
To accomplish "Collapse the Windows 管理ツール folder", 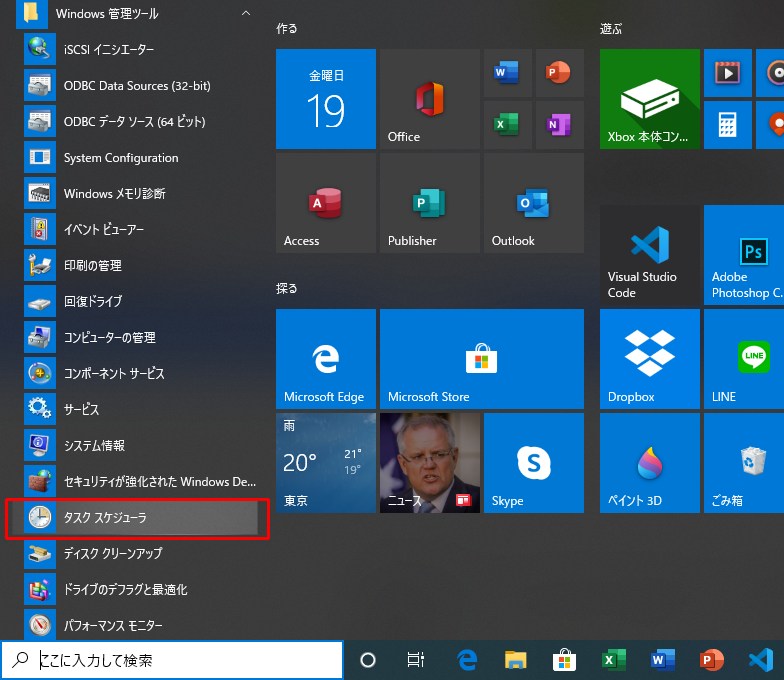I will (246, 14).
